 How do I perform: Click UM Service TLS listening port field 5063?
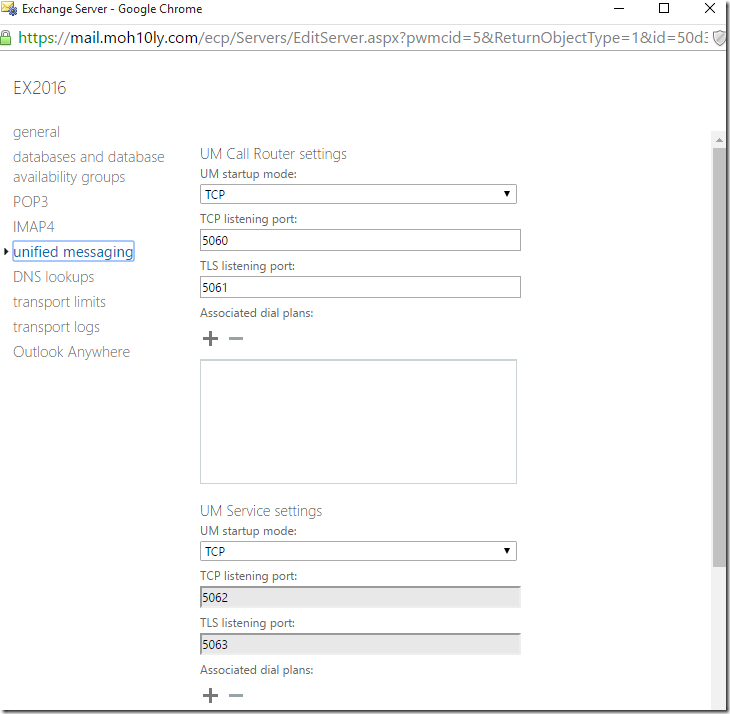coord(360,644)
